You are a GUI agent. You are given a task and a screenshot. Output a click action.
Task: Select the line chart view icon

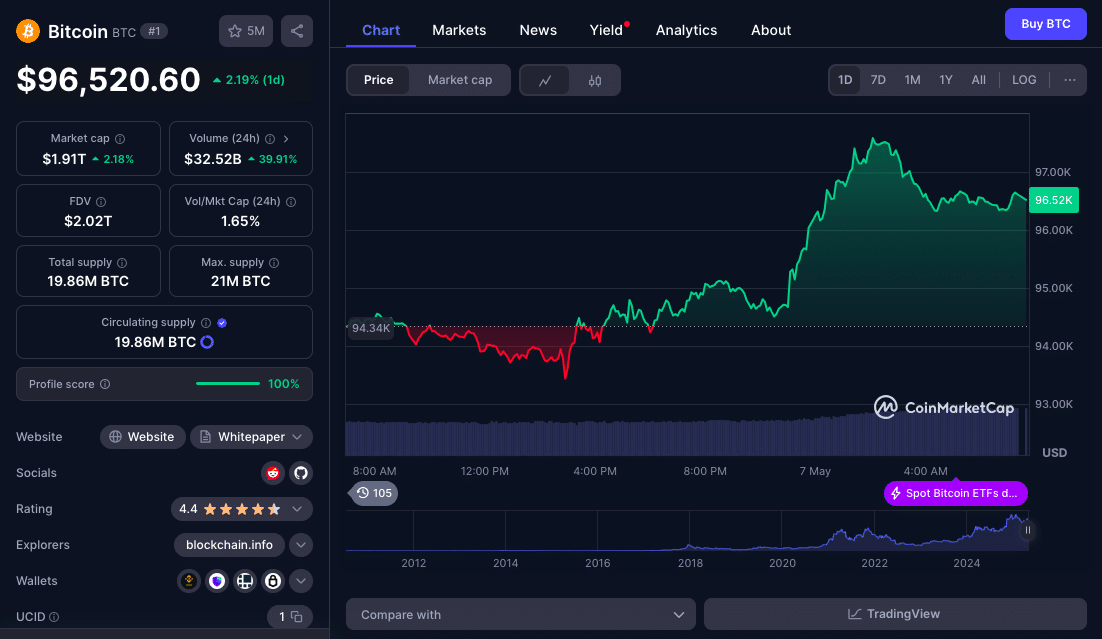(x=545, y=80)
